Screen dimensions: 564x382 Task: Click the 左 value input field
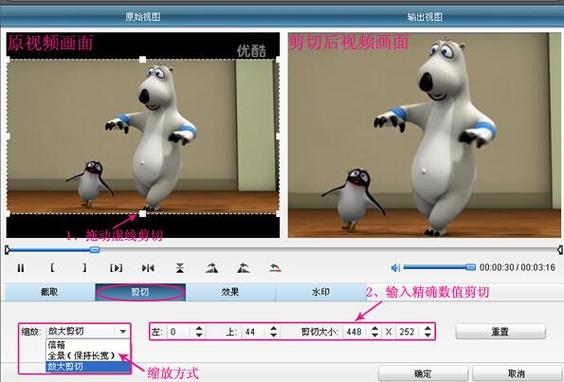(180, 332)
